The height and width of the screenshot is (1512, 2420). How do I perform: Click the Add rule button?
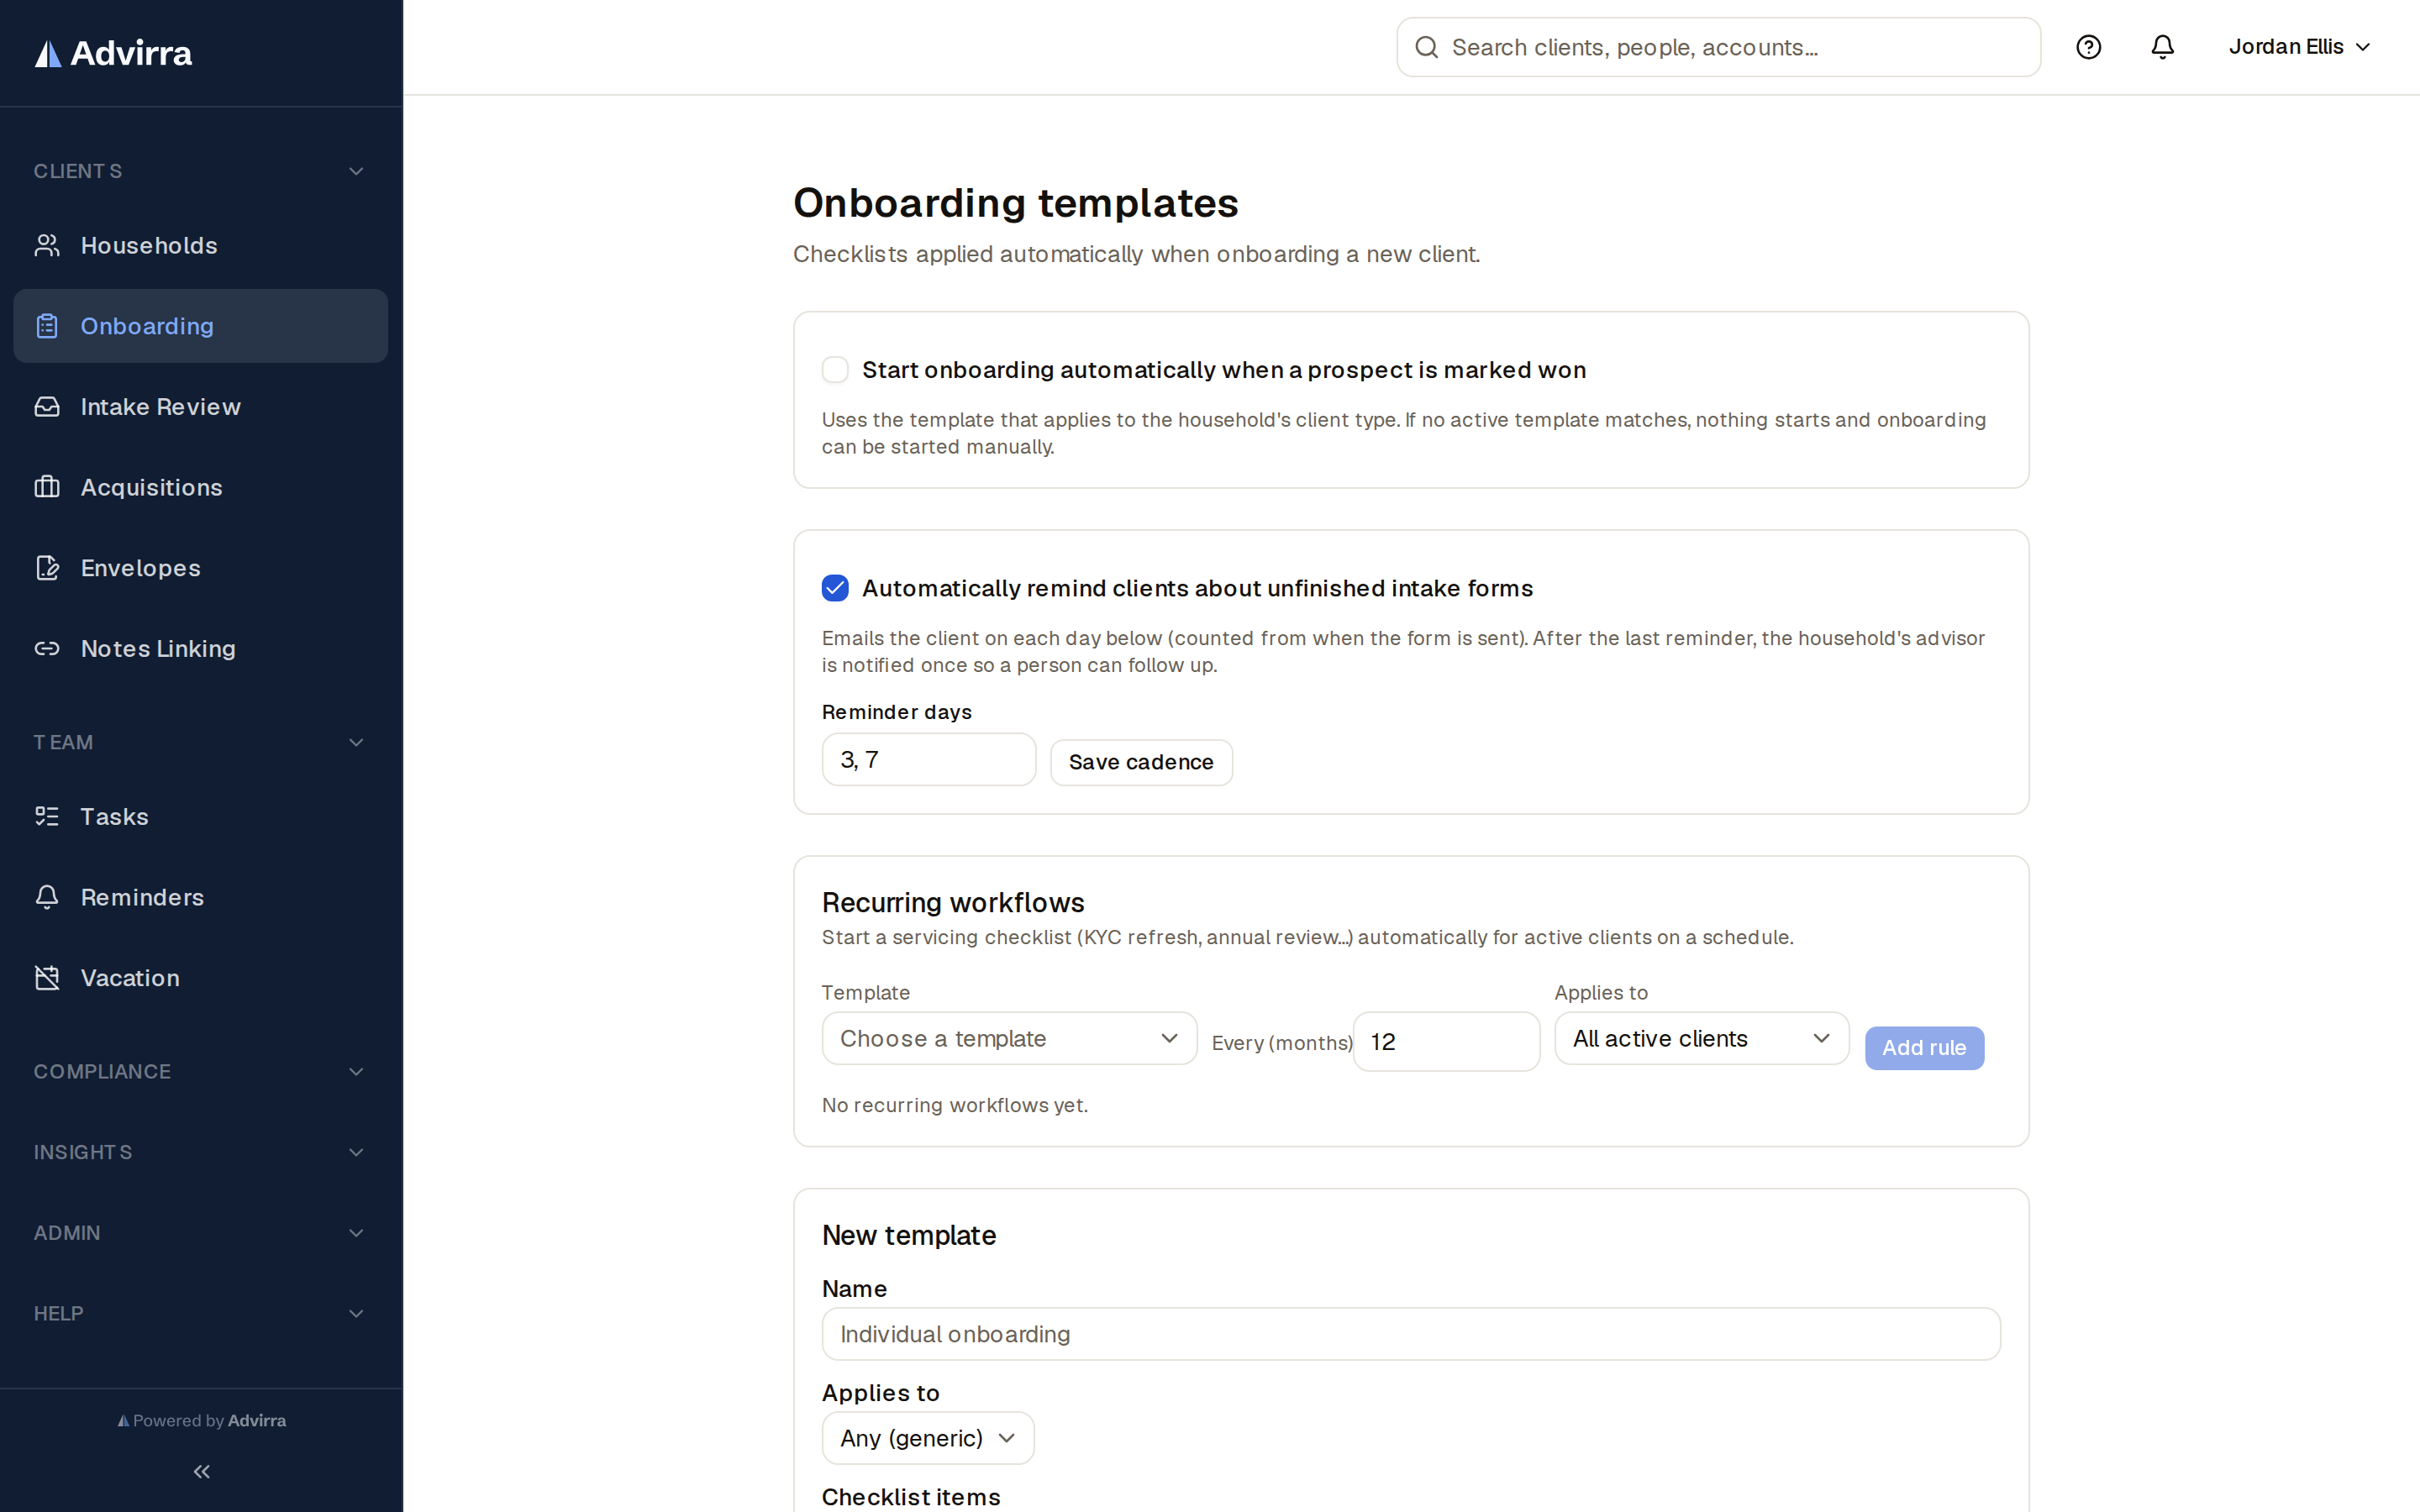coord(1924,1048)
